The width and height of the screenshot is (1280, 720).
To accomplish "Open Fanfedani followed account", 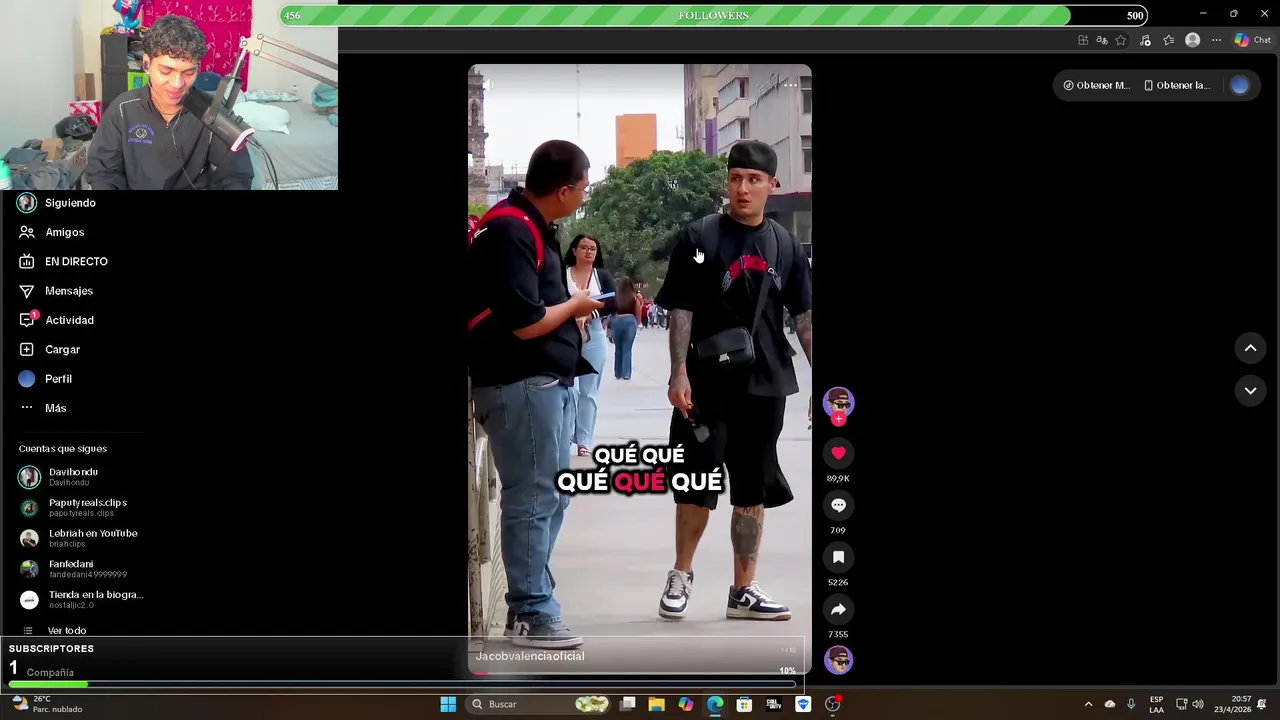I will point(73,569).
